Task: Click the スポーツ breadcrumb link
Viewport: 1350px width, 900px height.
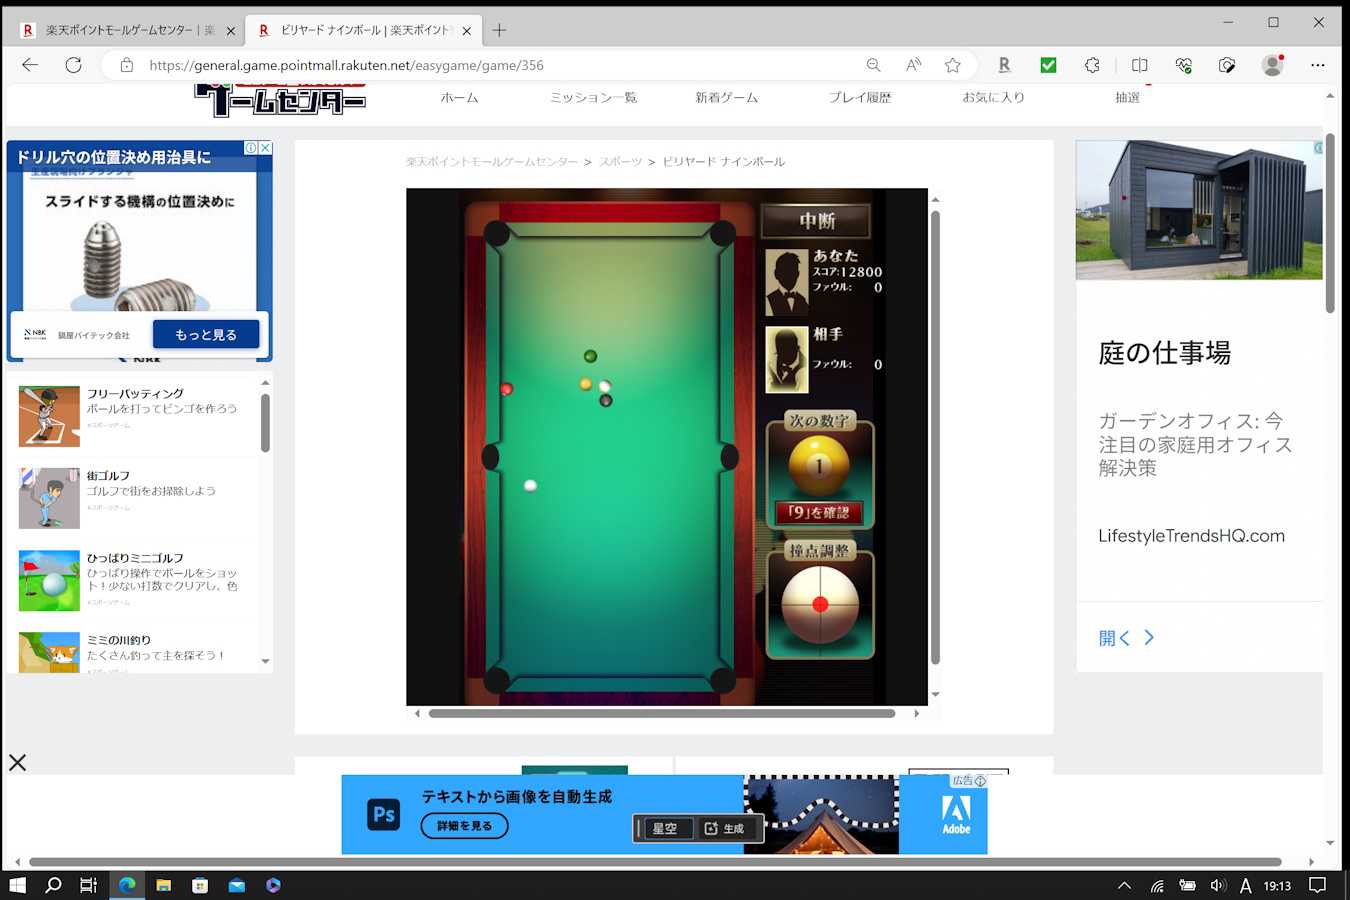Action: click(x=620, y=162)
